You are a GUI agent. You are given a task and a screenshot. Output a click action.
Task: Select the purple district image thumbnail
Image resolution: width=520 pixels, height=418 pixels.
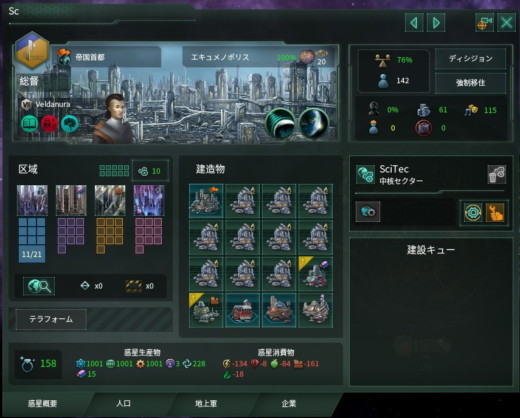(x=149, y=200)
